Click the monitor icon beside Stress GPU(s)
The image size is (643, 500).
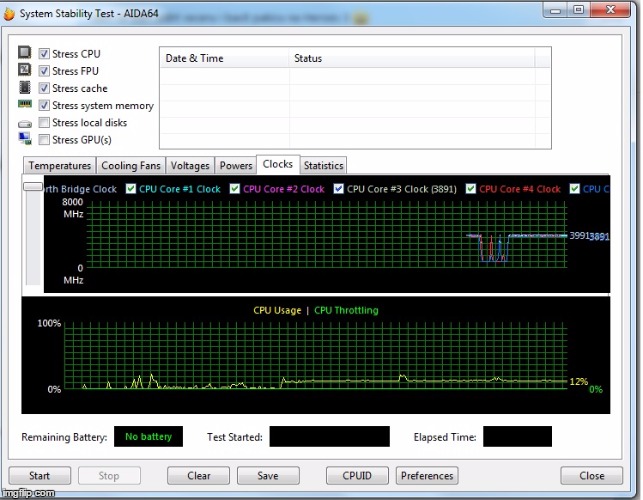(25, 139)
